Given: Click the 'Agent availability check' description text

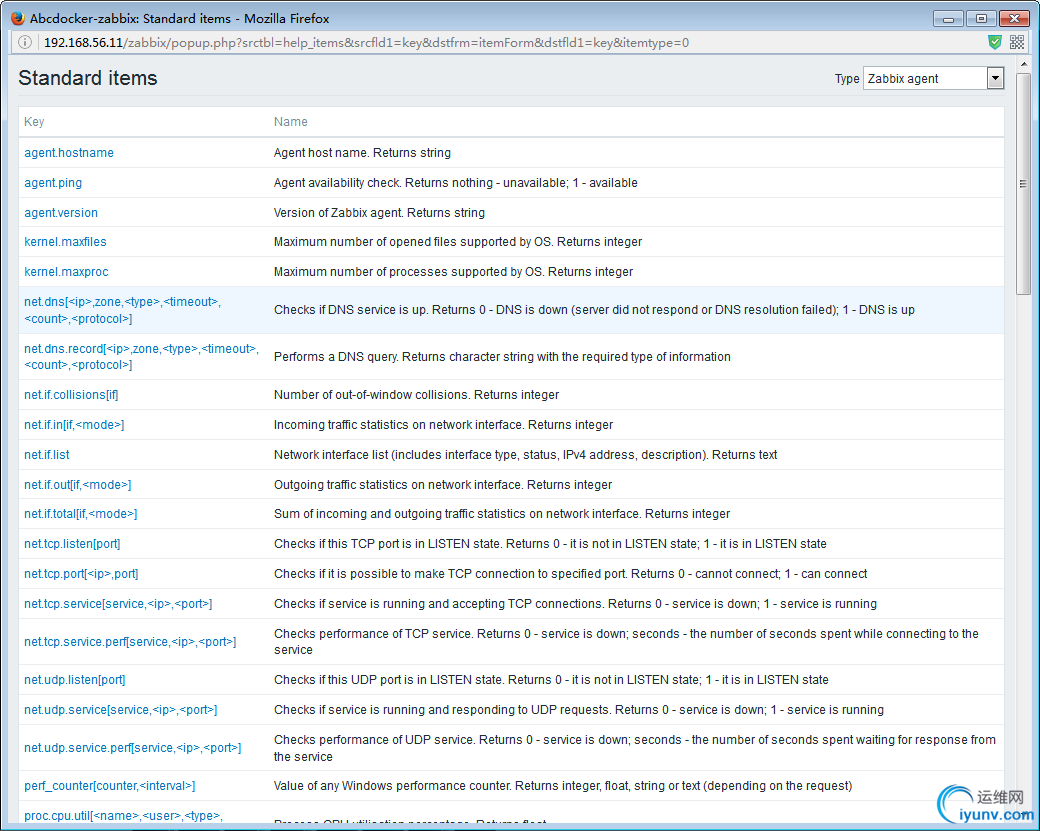Looking at the screenshot, I should [456, 182].
